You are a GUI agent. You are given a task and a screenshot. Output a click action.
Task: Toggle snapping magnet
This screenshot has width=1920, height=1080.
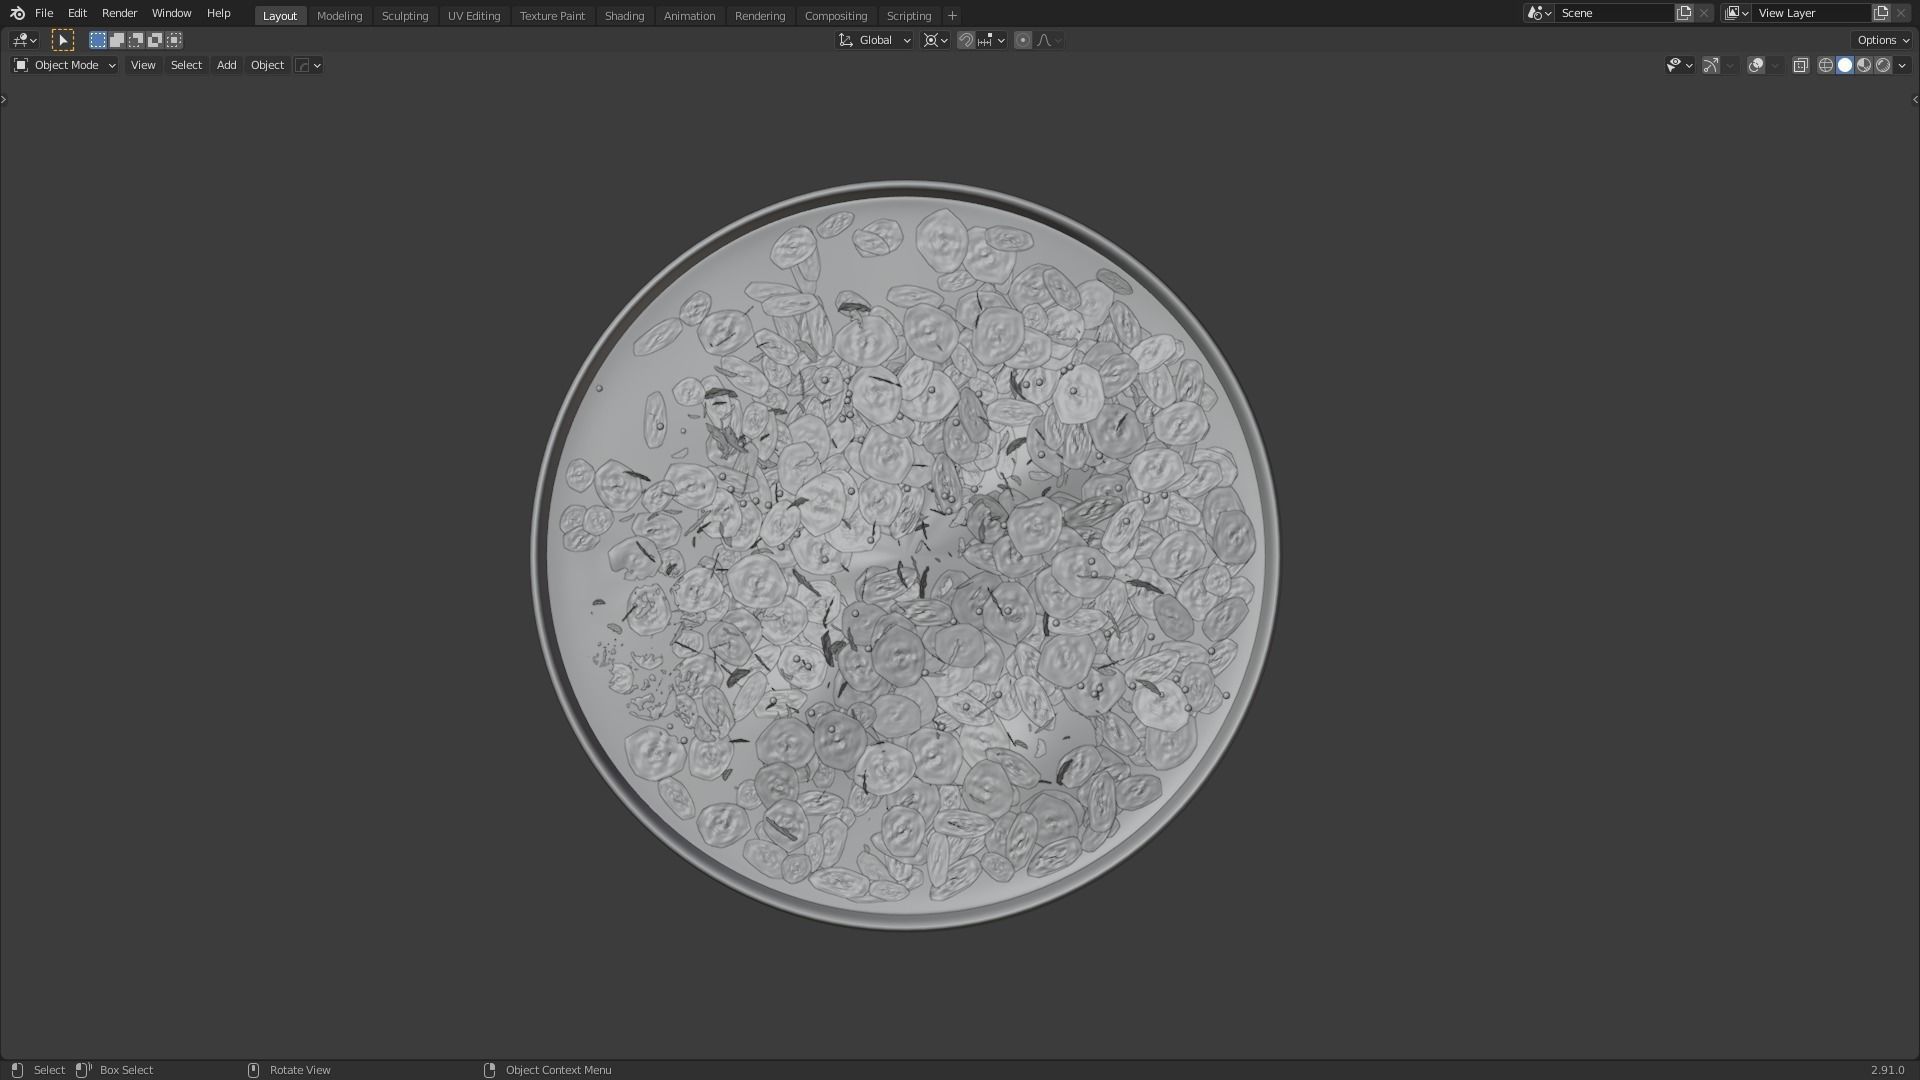(965, 40)
